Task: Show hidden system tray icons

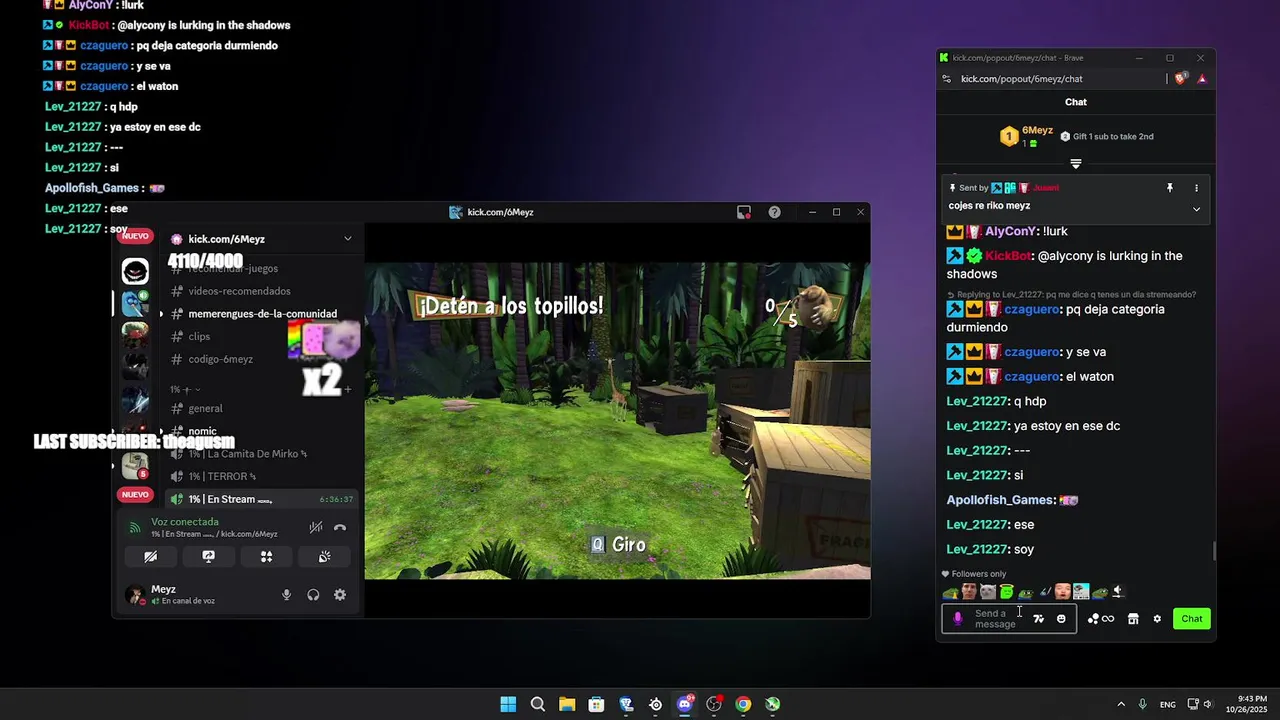Action: click(x=1120, y=704)
